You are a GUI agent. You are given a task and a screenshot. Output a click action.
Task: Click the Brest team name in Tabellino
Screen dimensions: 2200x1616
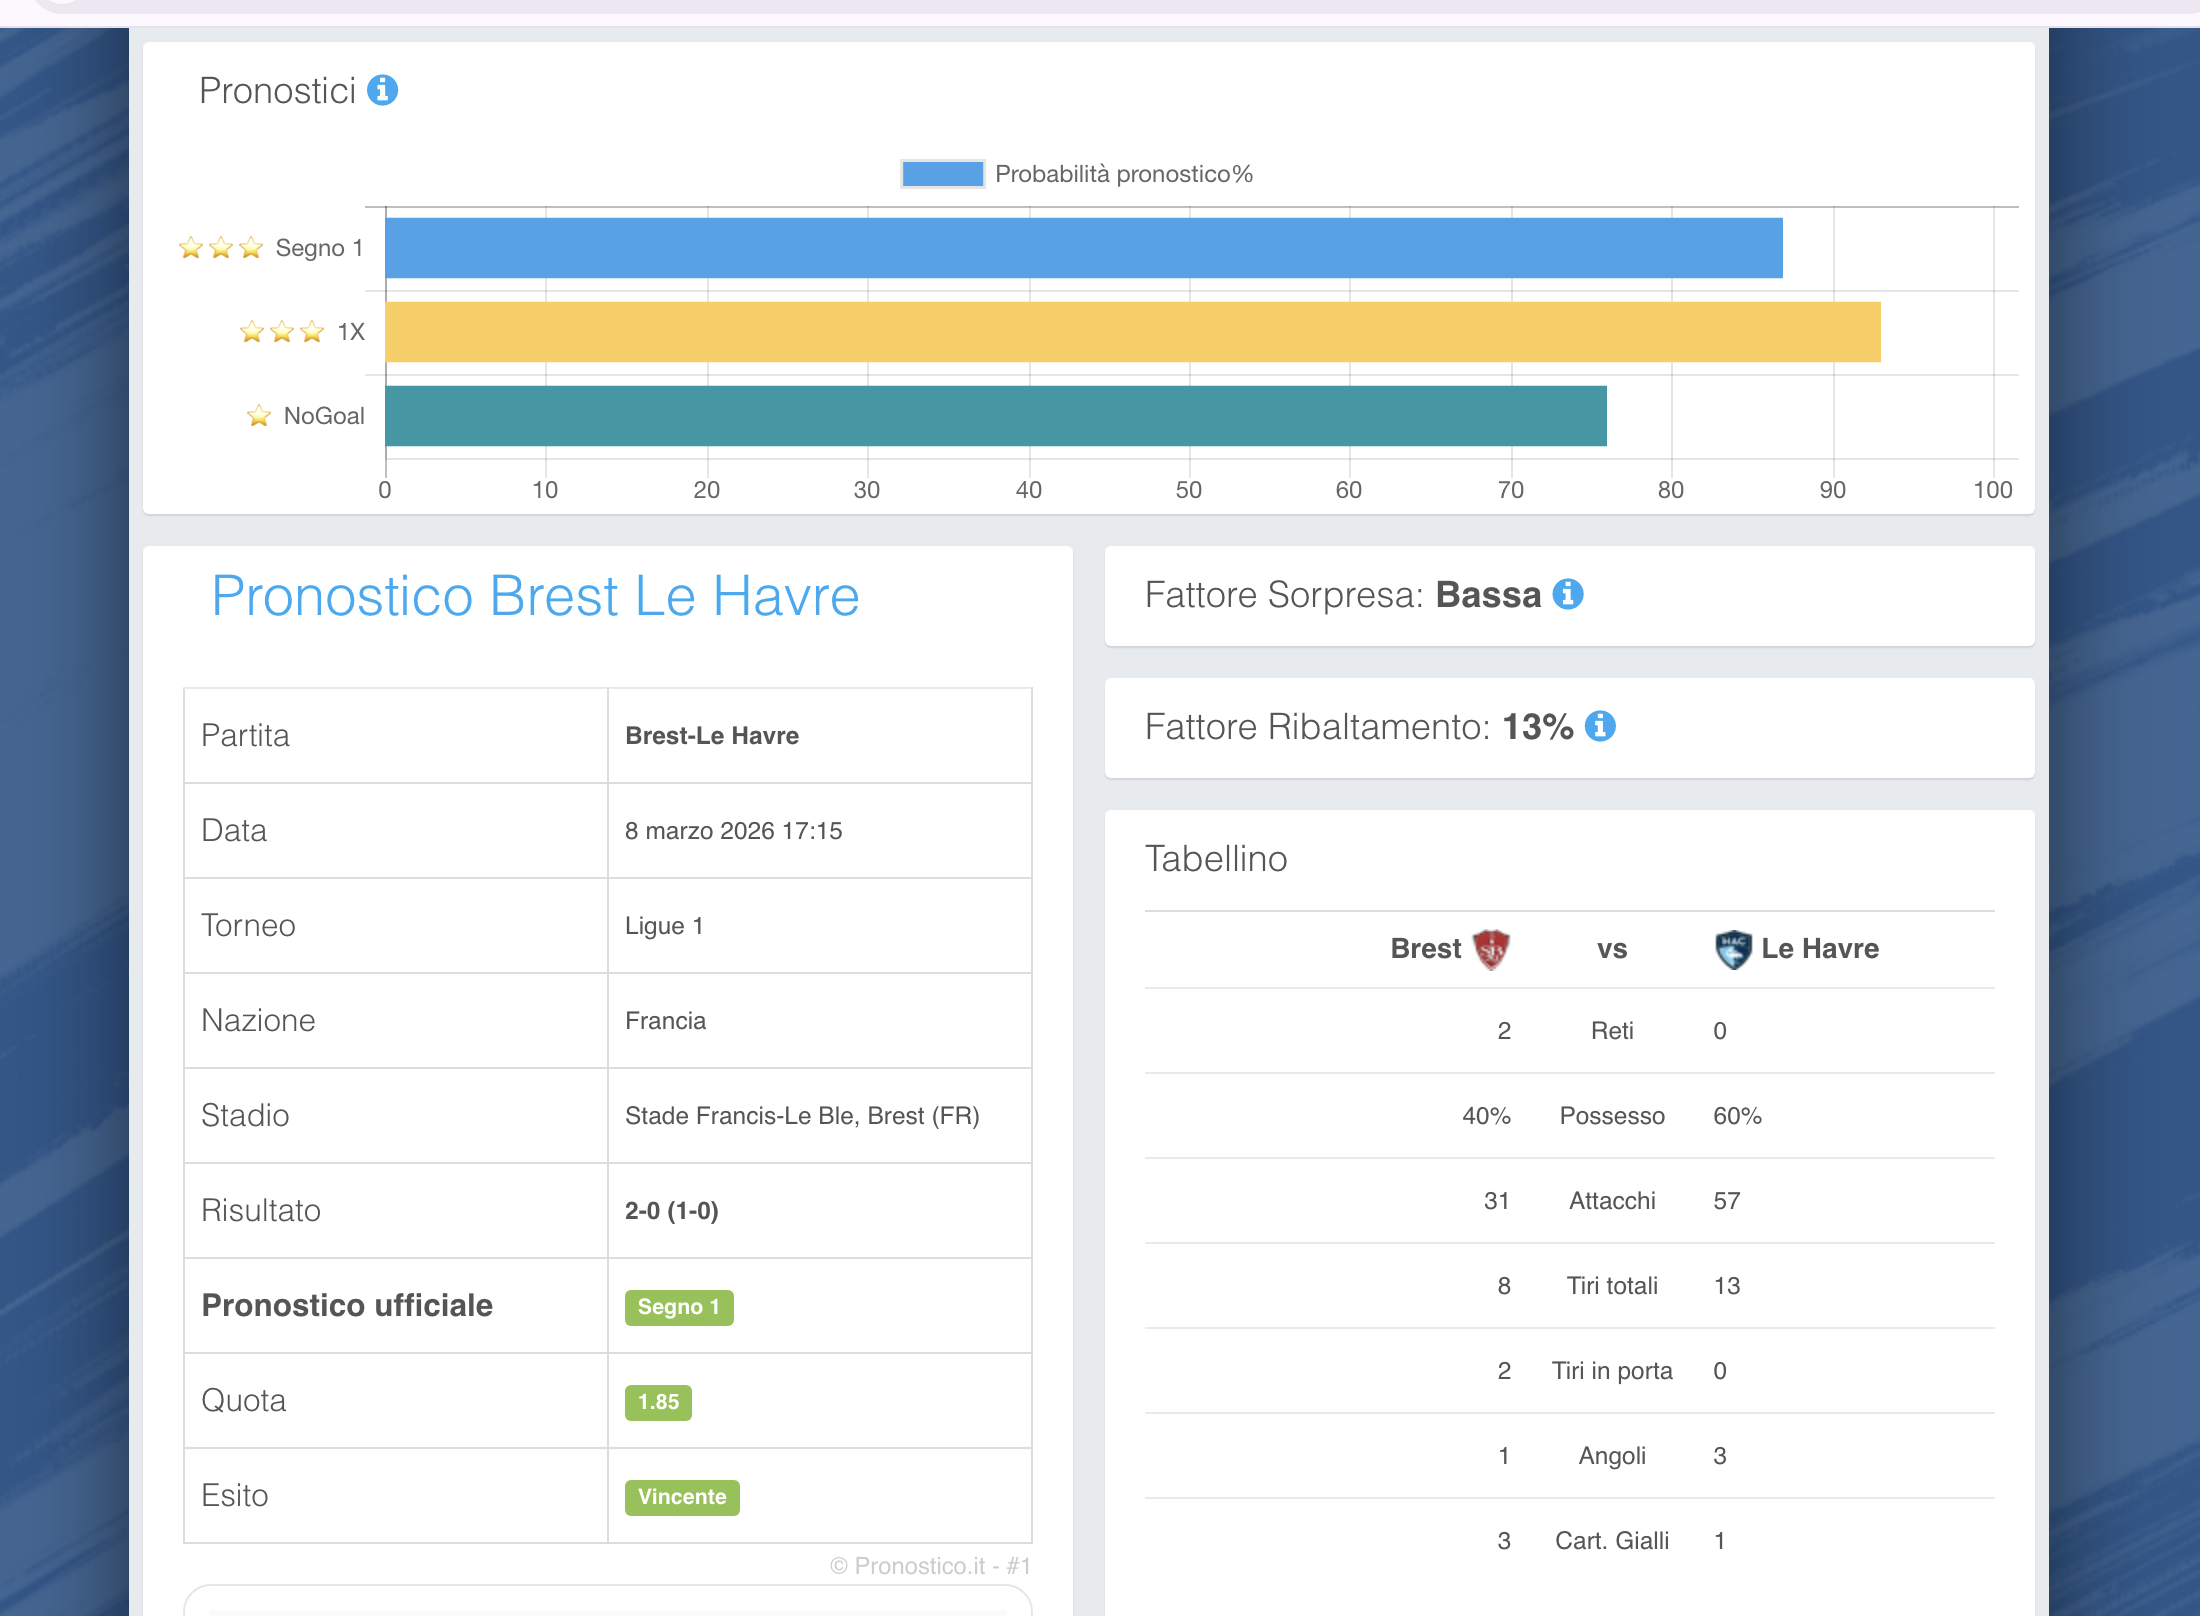pyautogui.click(x=1425, y=949)
